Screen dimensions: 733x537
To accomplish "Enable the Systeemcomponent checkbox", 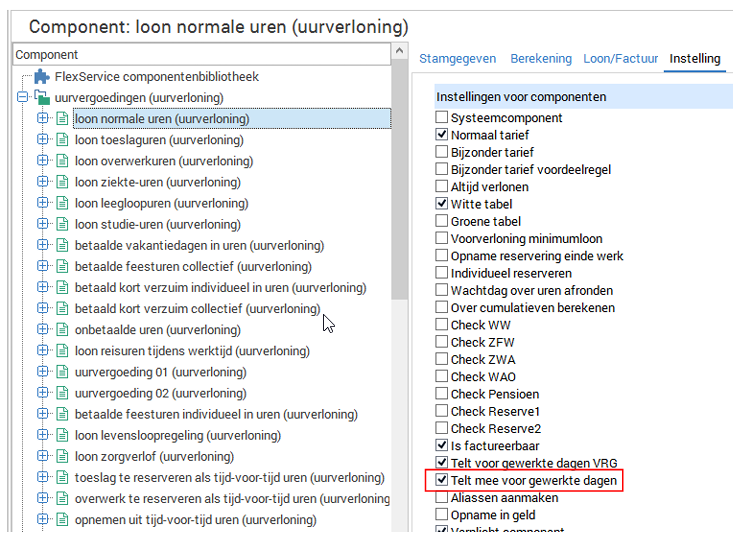I will pos(442,118).
